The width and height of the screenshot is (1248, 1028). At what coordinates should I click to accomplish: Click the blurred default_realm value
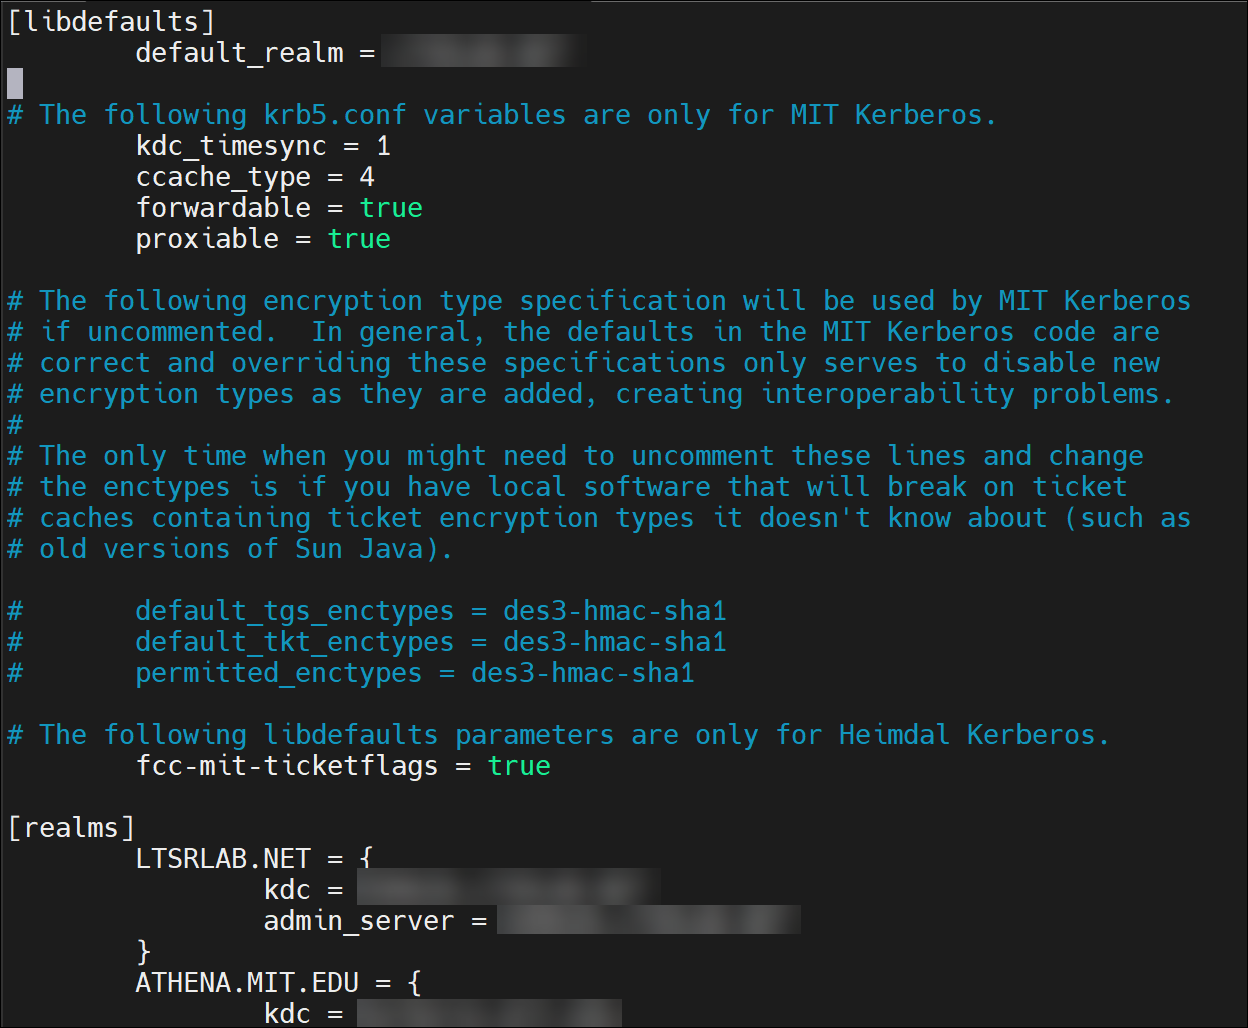coord(482,52)
